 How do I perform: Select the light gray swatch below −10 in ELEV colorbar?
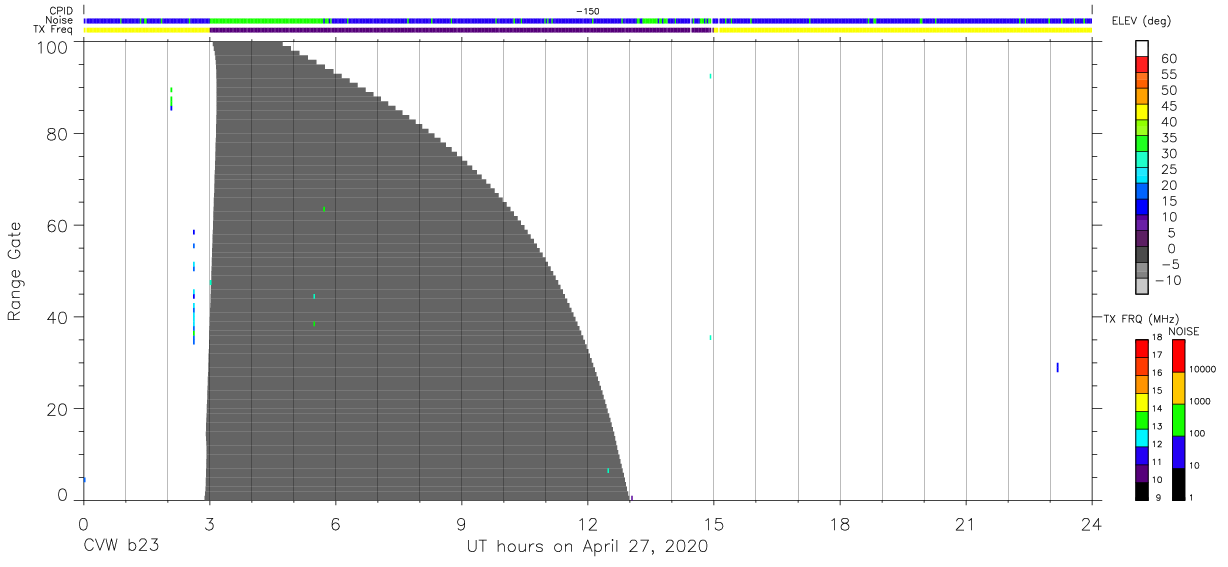1141,287
